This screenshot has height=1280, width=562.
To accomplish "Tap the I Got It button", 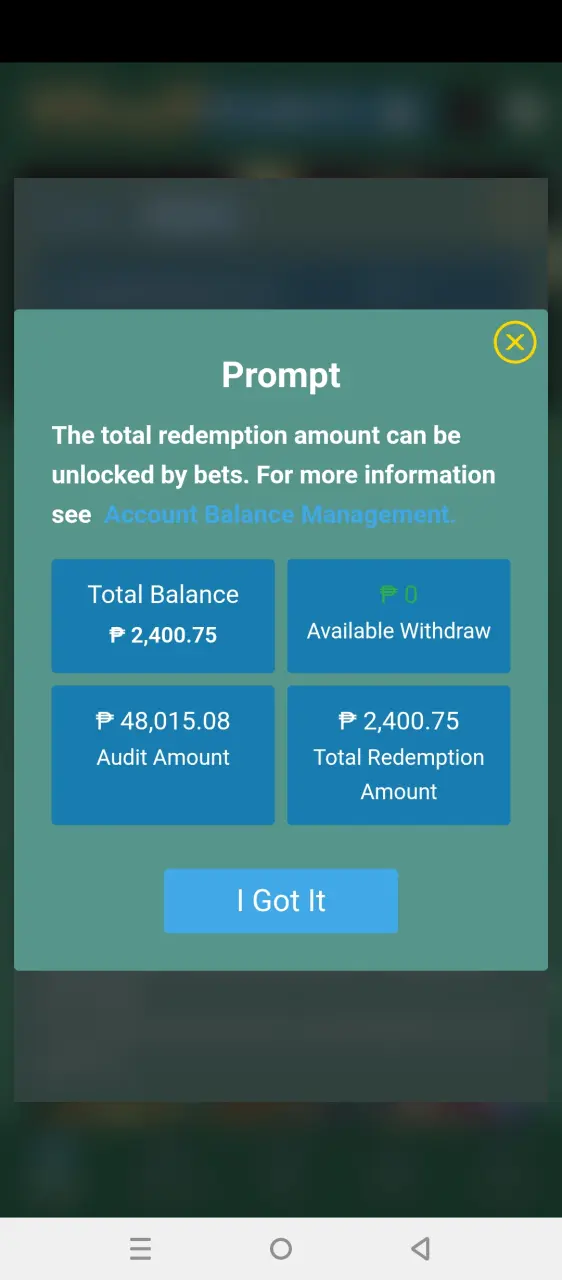I will (281, 900).
